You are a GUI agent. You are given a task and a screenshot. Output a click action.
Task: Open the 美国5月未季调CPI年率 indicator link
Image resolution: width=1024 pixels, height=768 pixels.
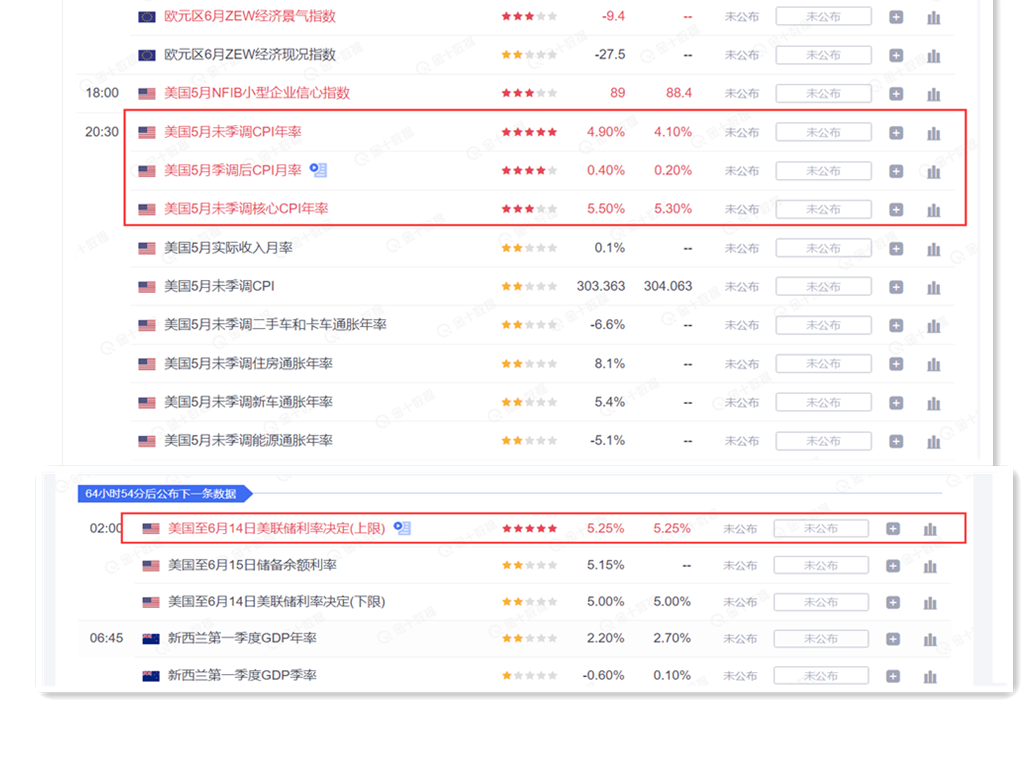(x=233, y=132)
